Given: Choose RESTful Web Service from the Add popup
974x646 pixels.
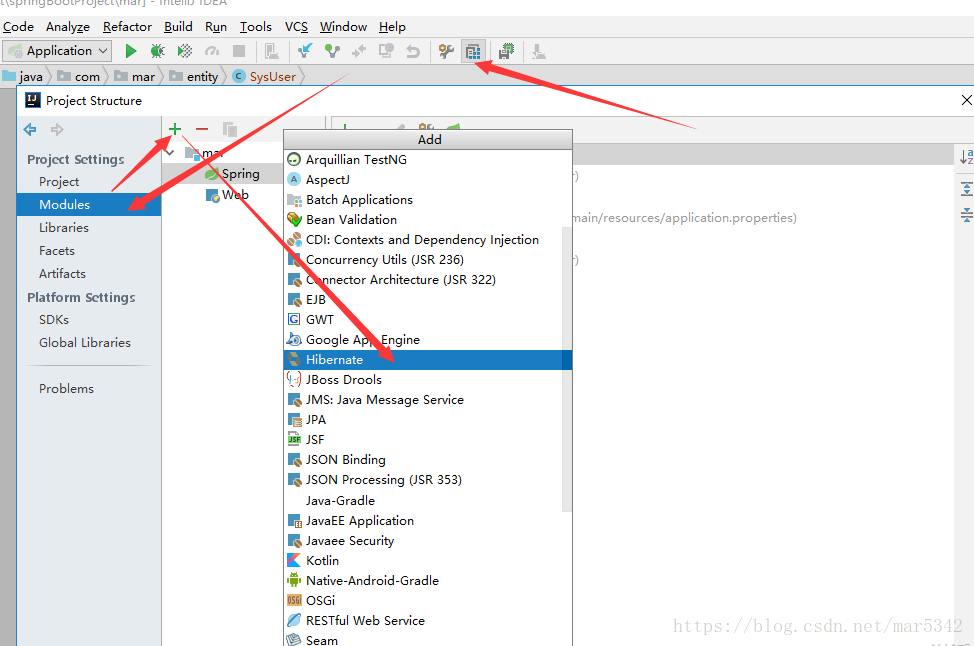Looking at the screenshot, I should [x=427, y=621].
